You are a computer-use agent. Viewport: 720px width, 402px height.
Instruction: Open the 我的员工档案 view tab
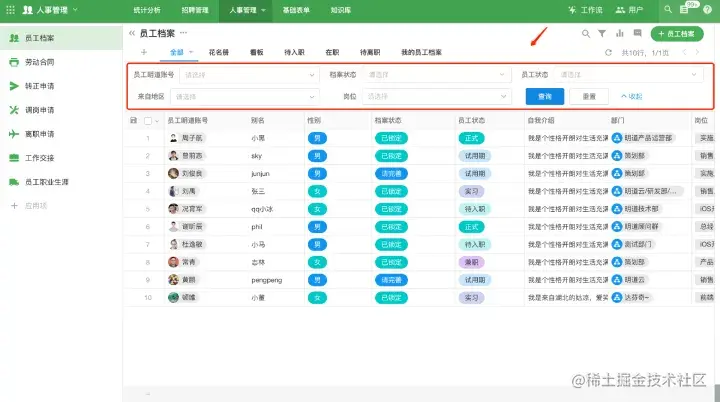click(421, 52)
